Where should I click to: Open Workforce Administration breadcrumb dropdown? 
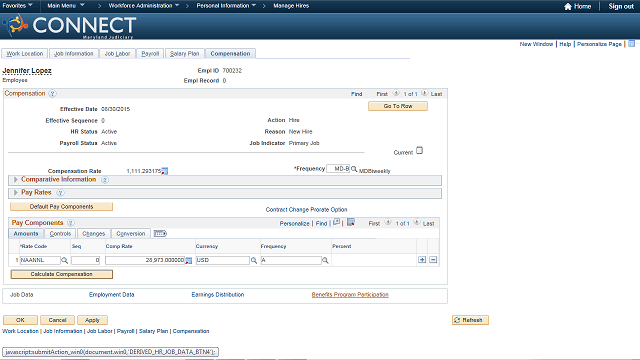pyautogui.click(x=144, y=6)
